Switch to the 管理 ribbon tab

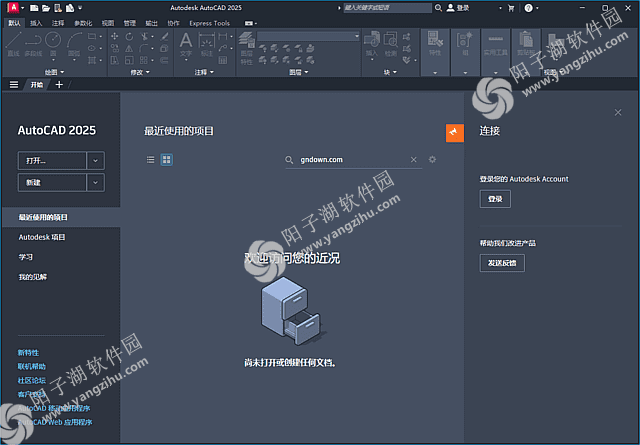pyautogui.click(x=130, y=23)
